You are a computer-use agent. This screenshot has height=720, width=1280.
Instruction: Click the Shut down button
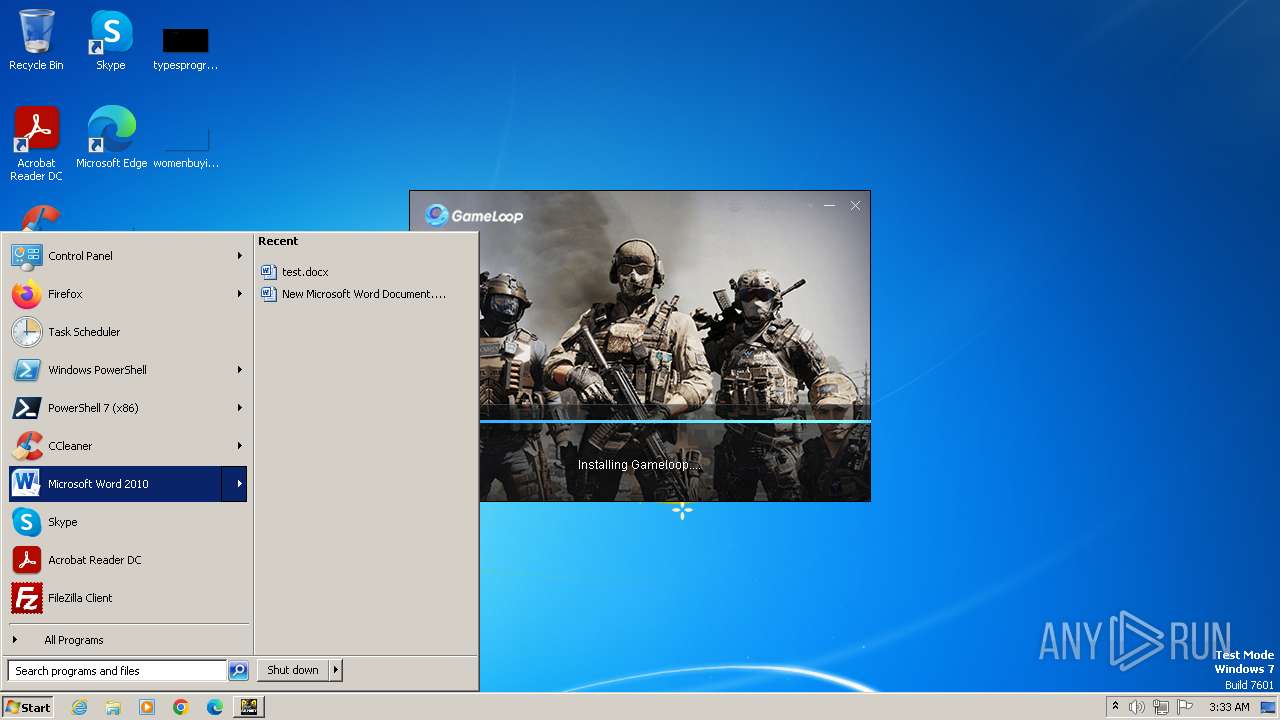click(x=293, y=670)
